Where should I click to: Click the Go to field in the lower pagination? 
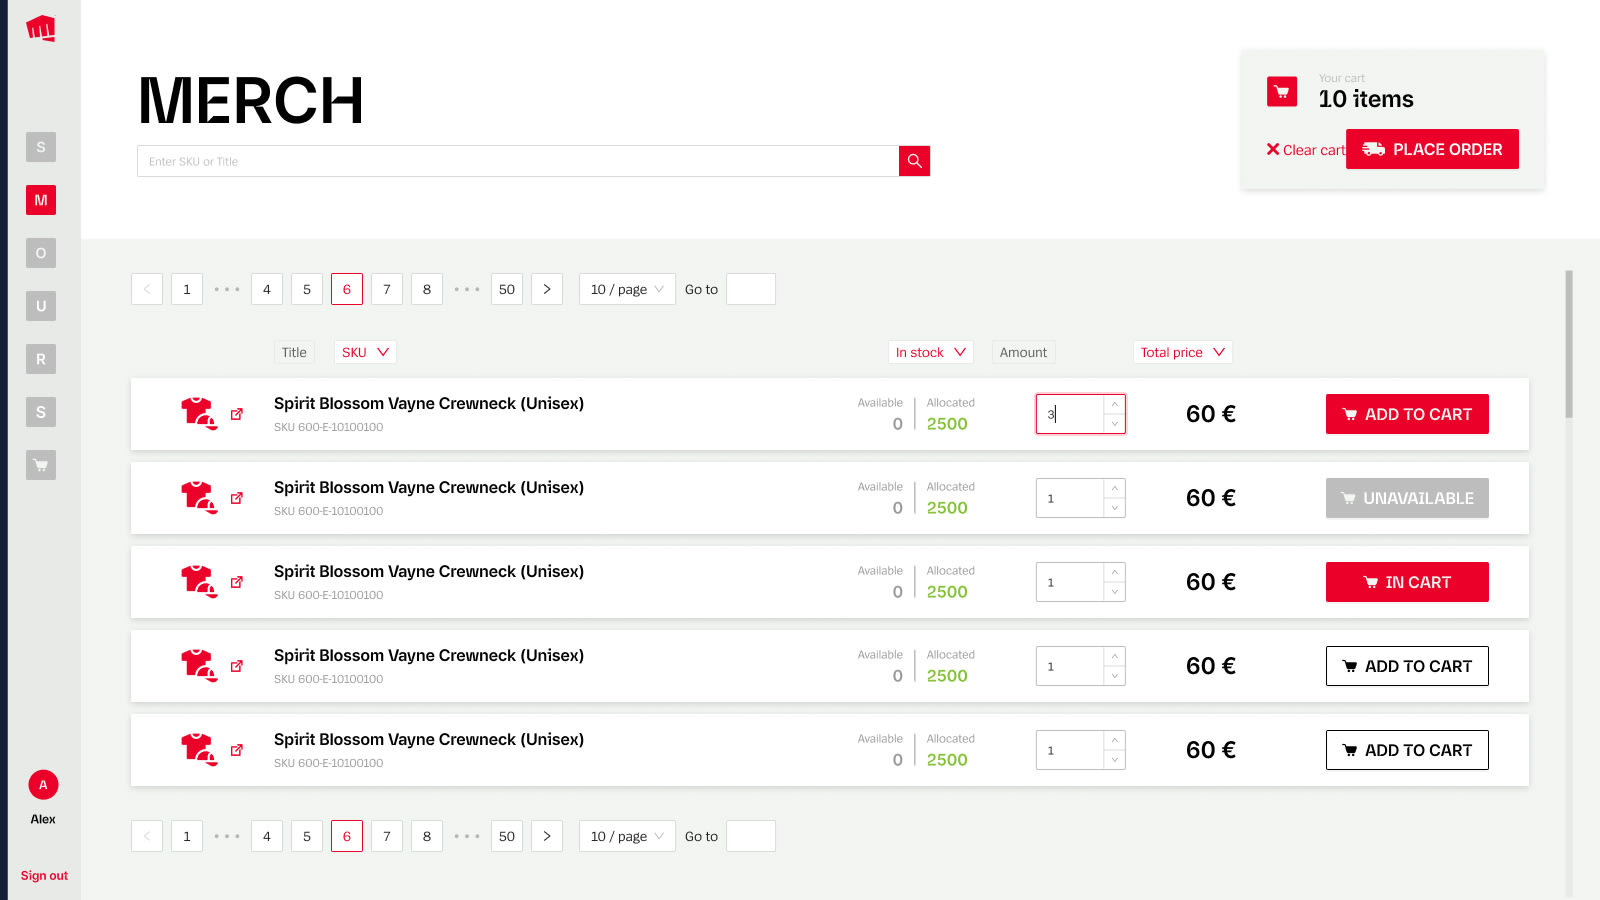[x=751, y=836]
